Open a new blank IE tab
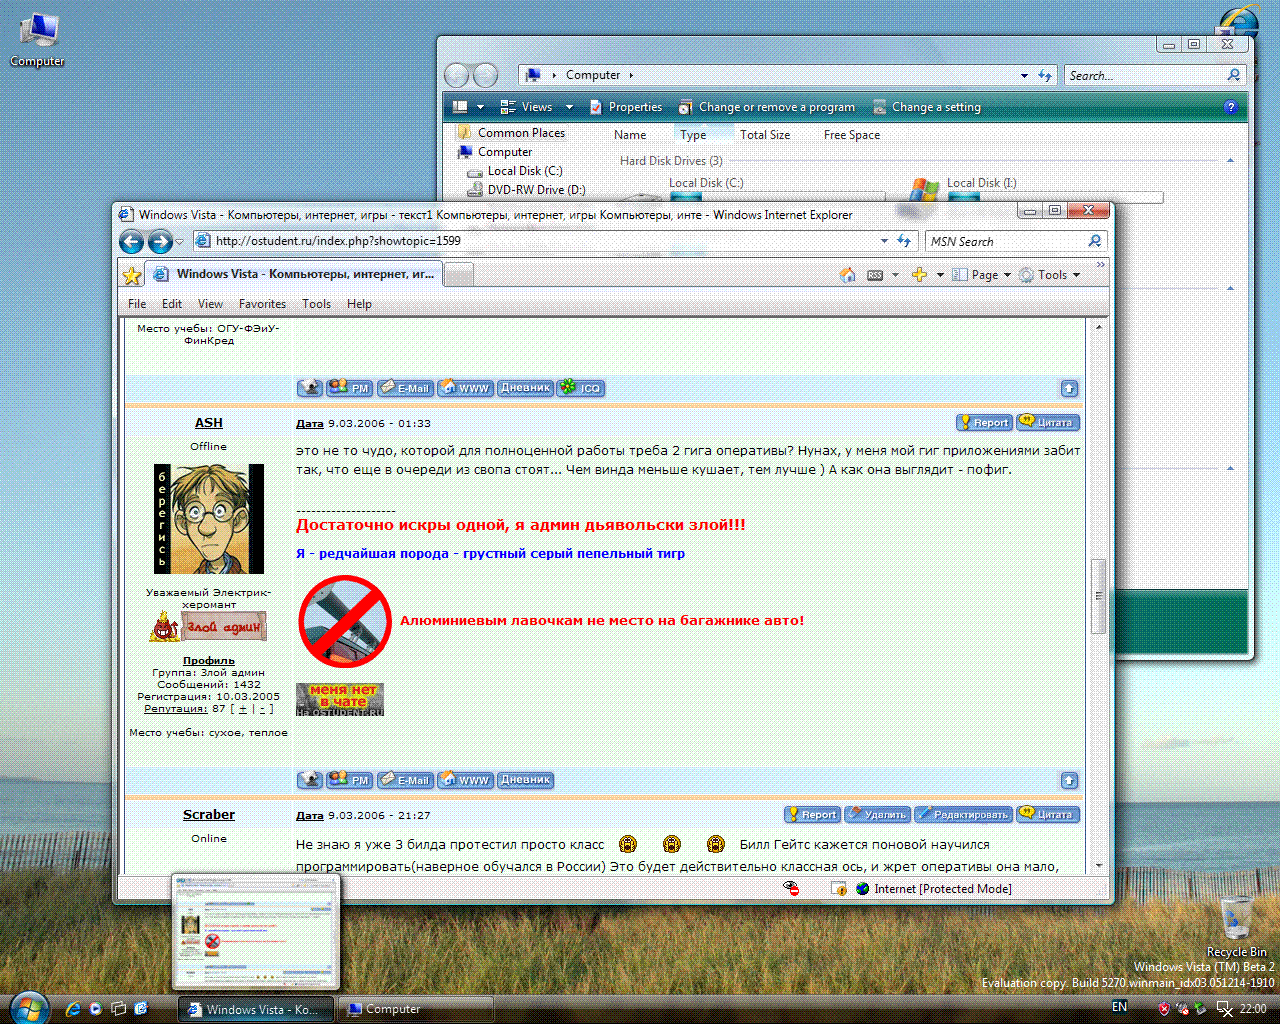This screenshot has height=1024, width=1280. click(458, 275)
